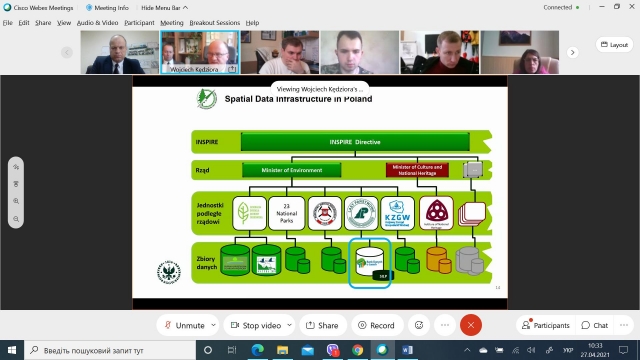640x360 pixels.
Task: Open the Chat panel
Action: tap(595, 325)
